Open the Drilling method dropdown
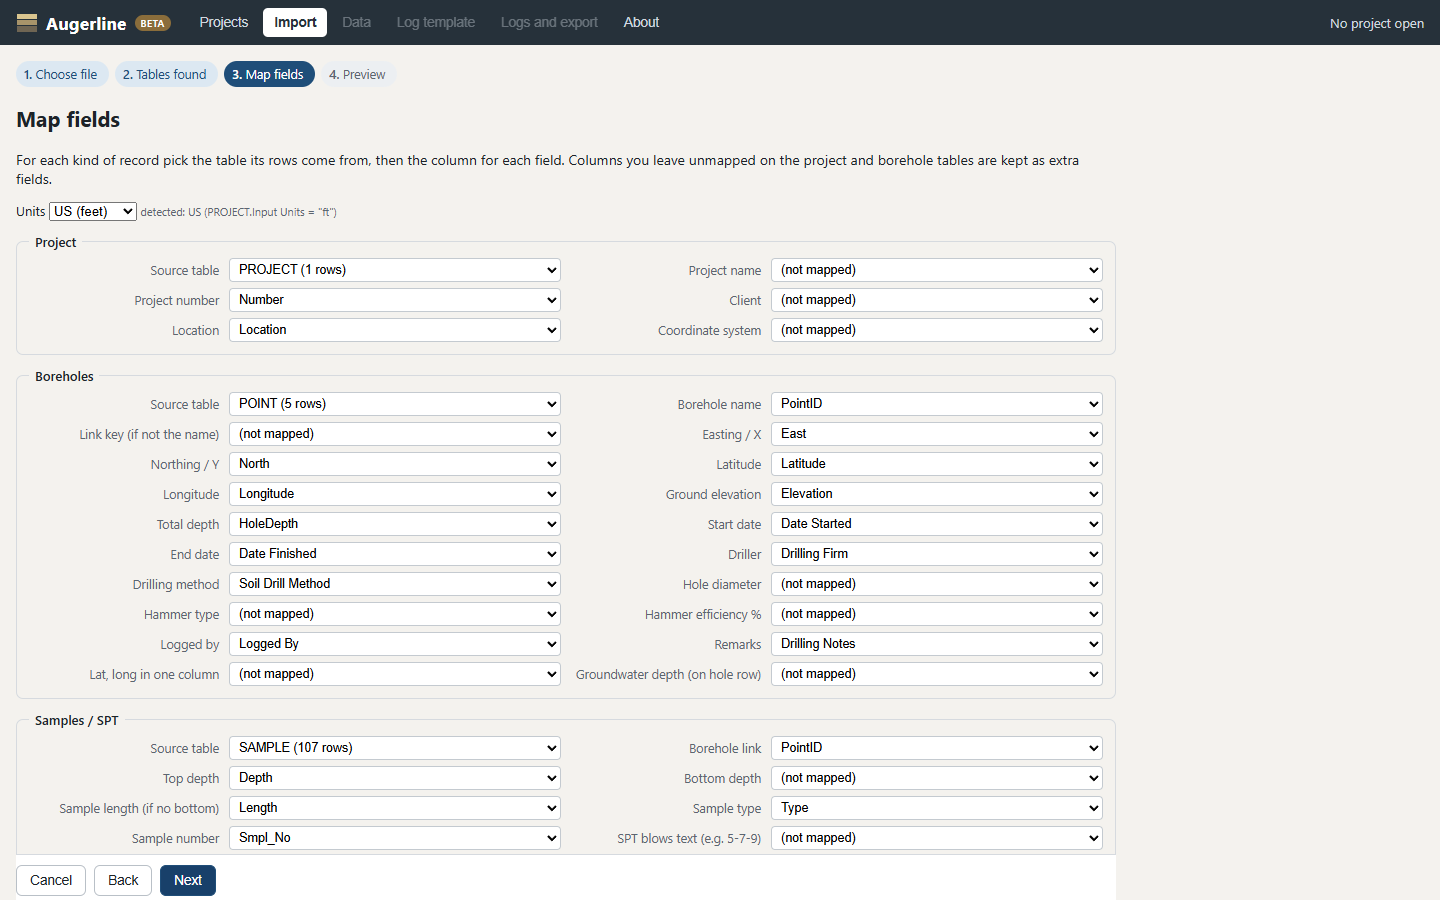The image size is (1440, 900). (x=395, y=584)
